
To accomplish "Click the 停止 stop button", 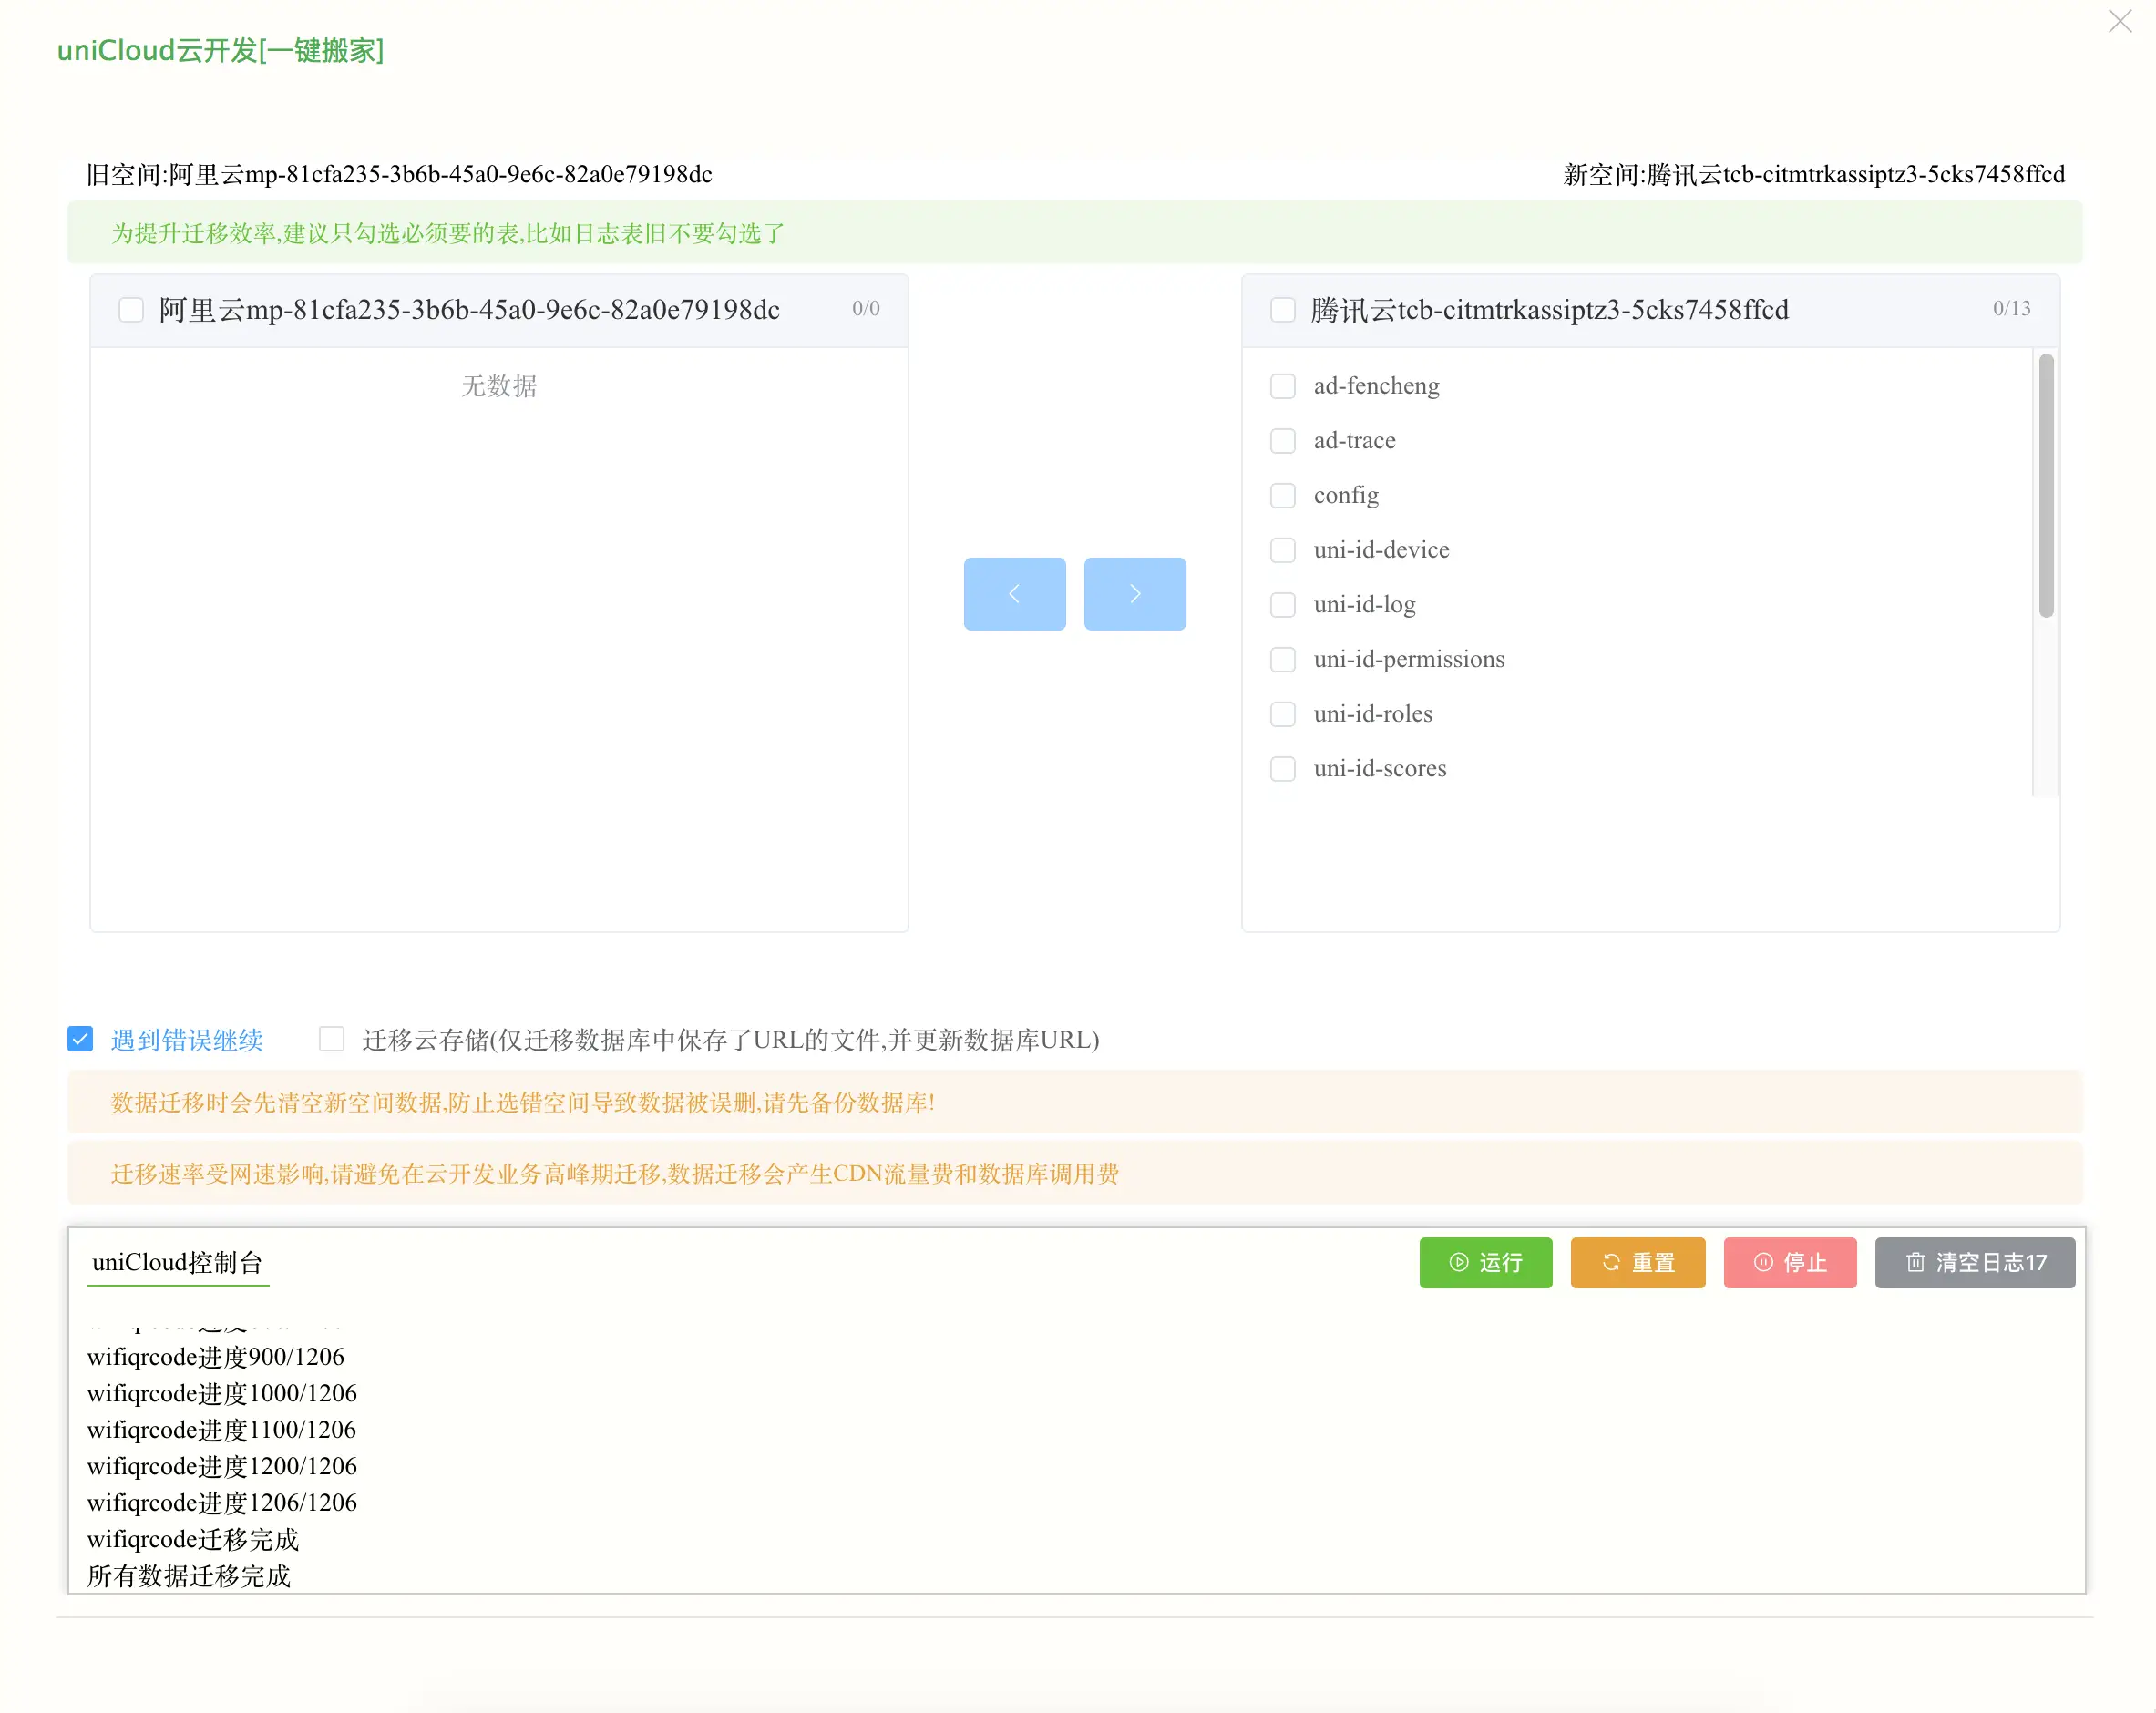I will 1789,1262.
